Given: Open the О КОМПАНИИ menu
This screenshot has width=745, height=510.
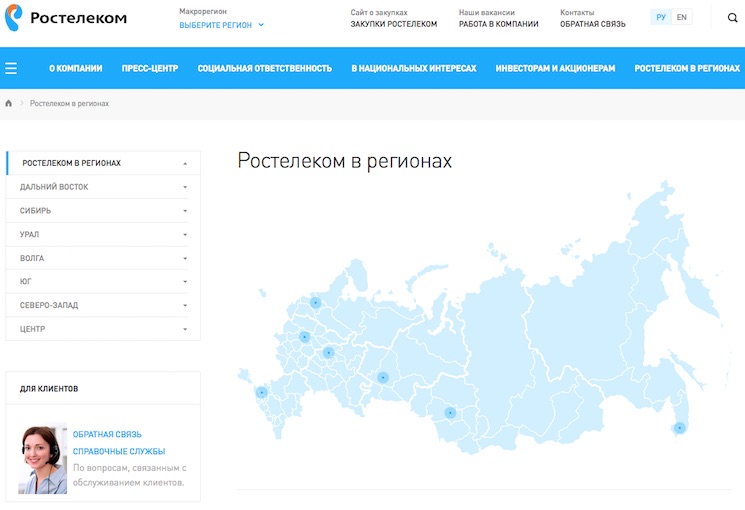Looking at the screenshot, I should [76, 68].
